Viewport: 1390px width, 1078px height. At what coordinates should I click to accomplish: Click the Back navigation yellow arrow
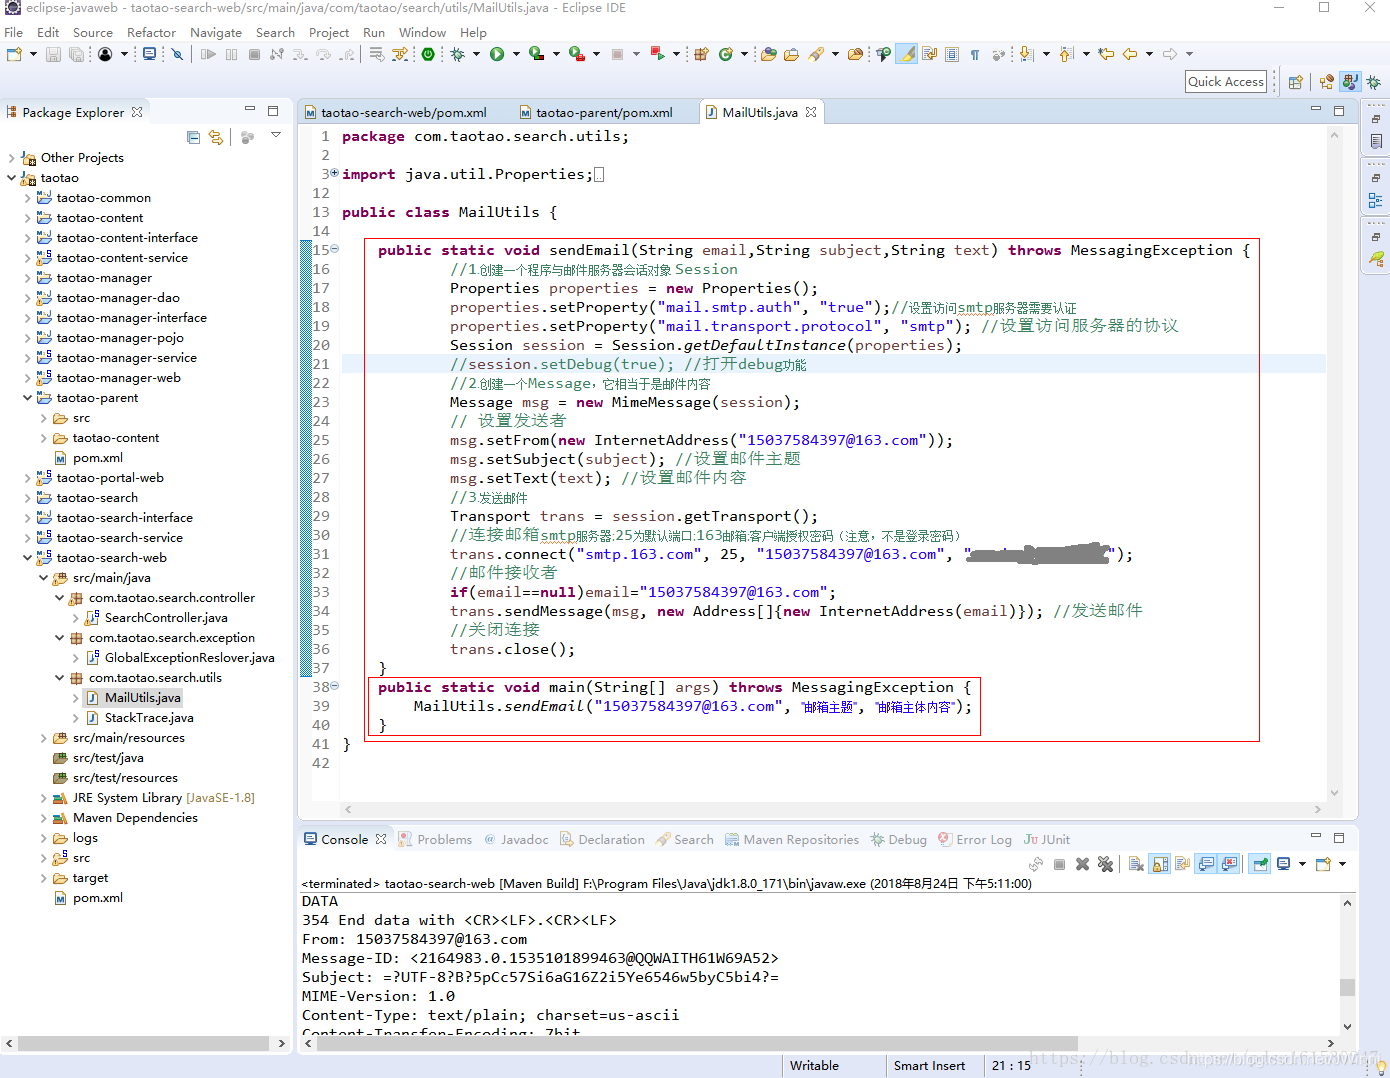(1130, 54)
